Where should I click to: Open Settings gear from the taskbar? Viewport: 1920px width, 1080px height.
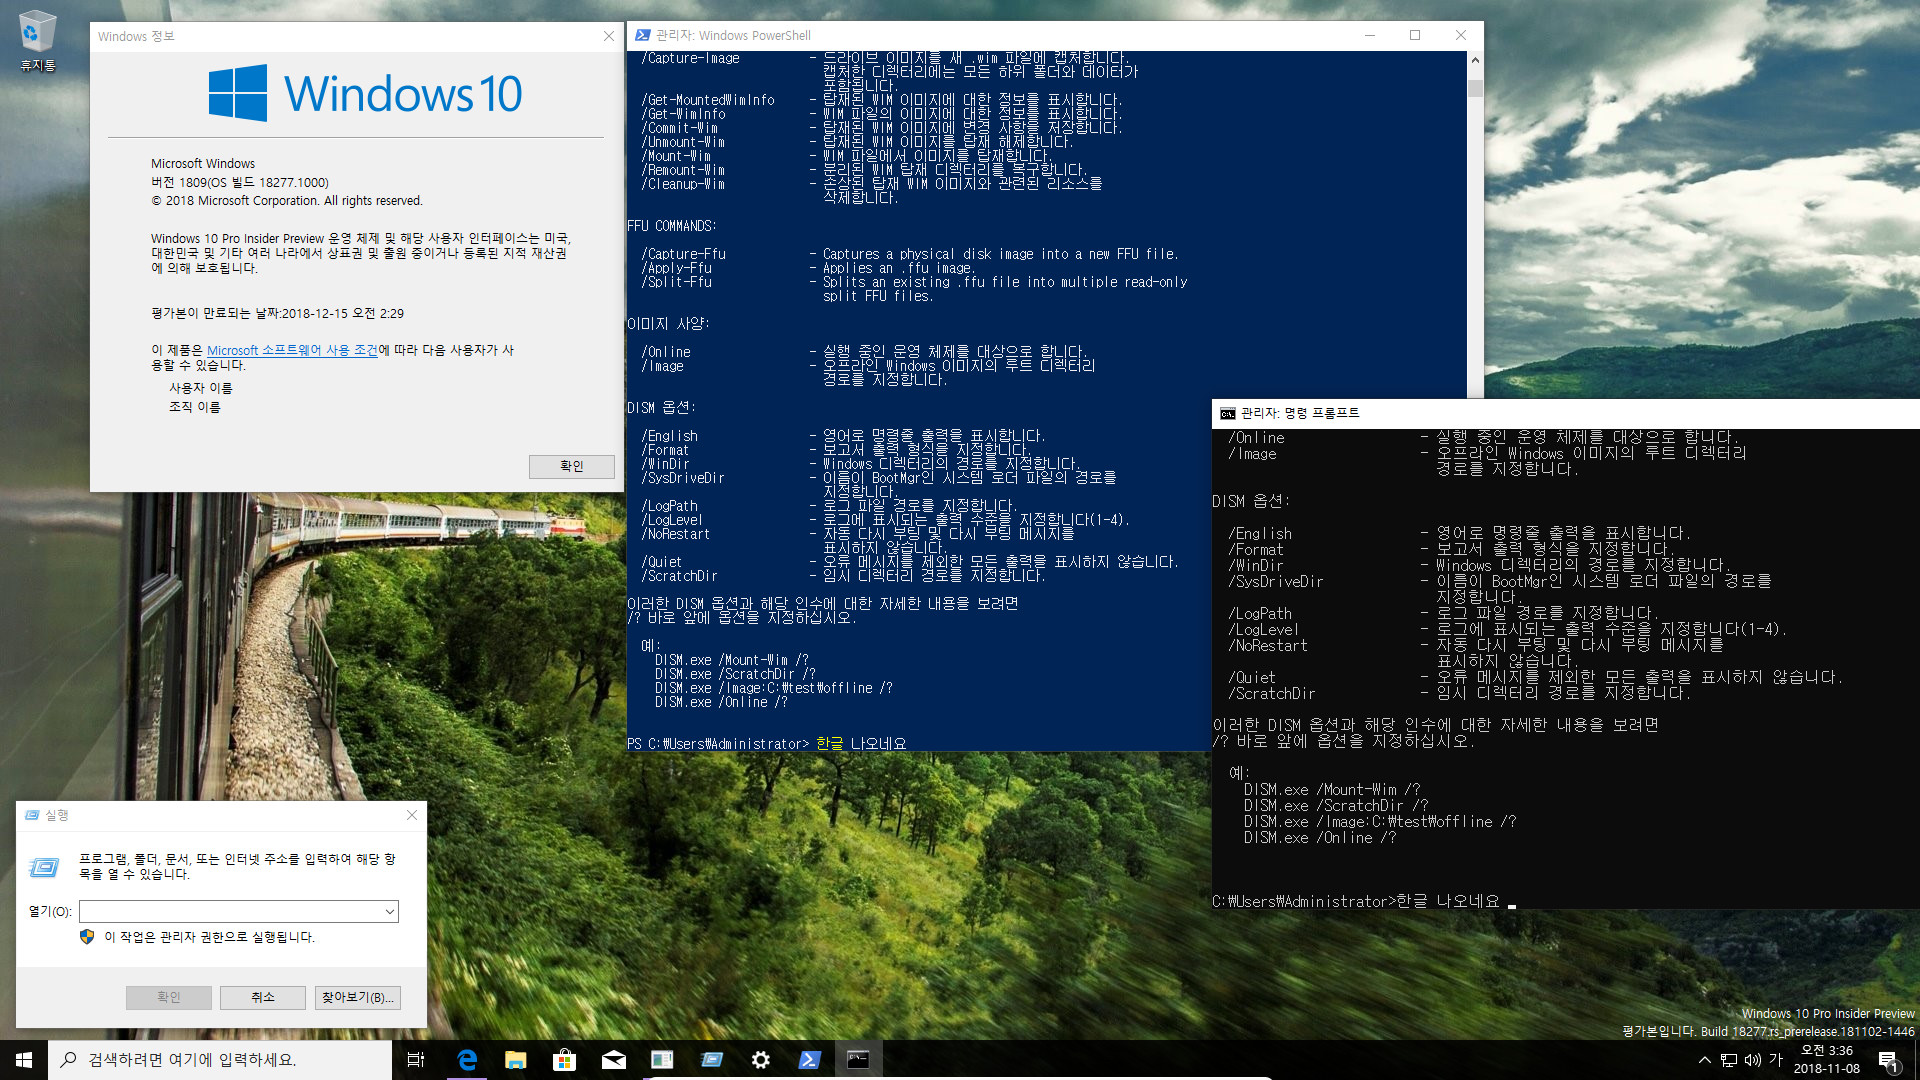tap(761, 1060)
